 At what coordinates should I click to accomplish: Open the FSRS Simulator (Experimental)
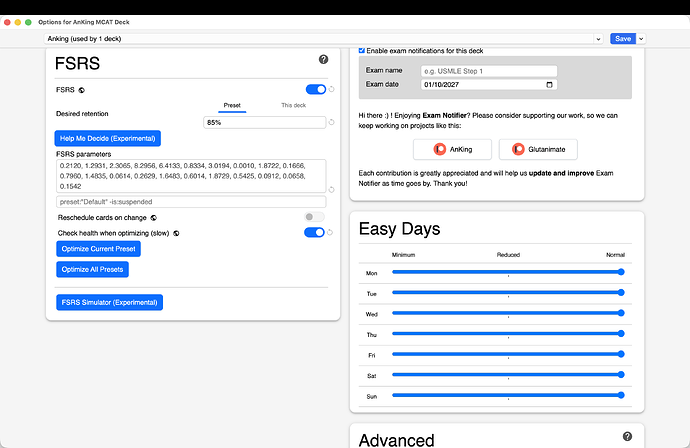click(110, 302)
